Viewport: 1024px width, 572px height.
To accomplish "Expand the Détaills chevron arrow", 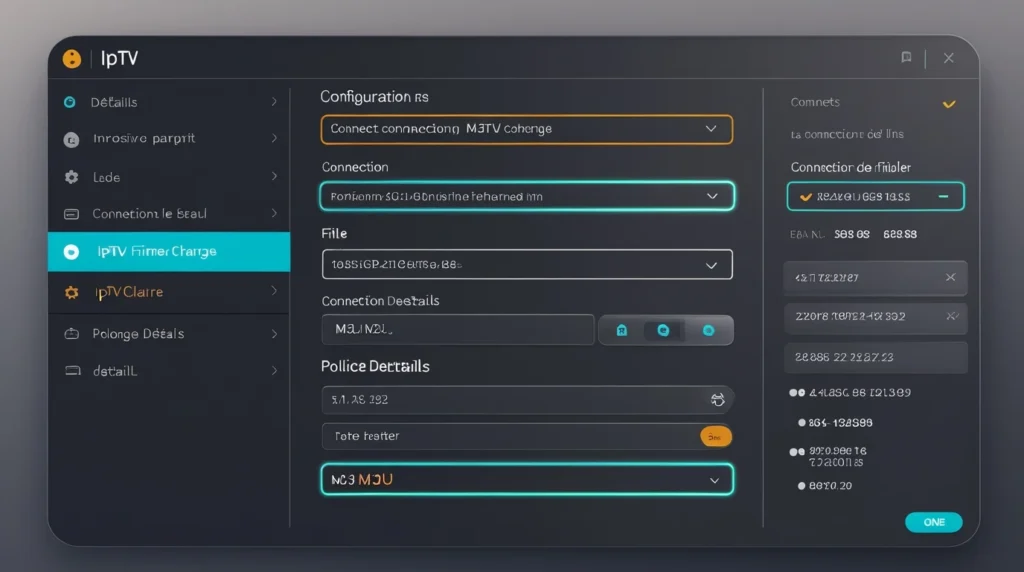I will (x=274, y=102).
